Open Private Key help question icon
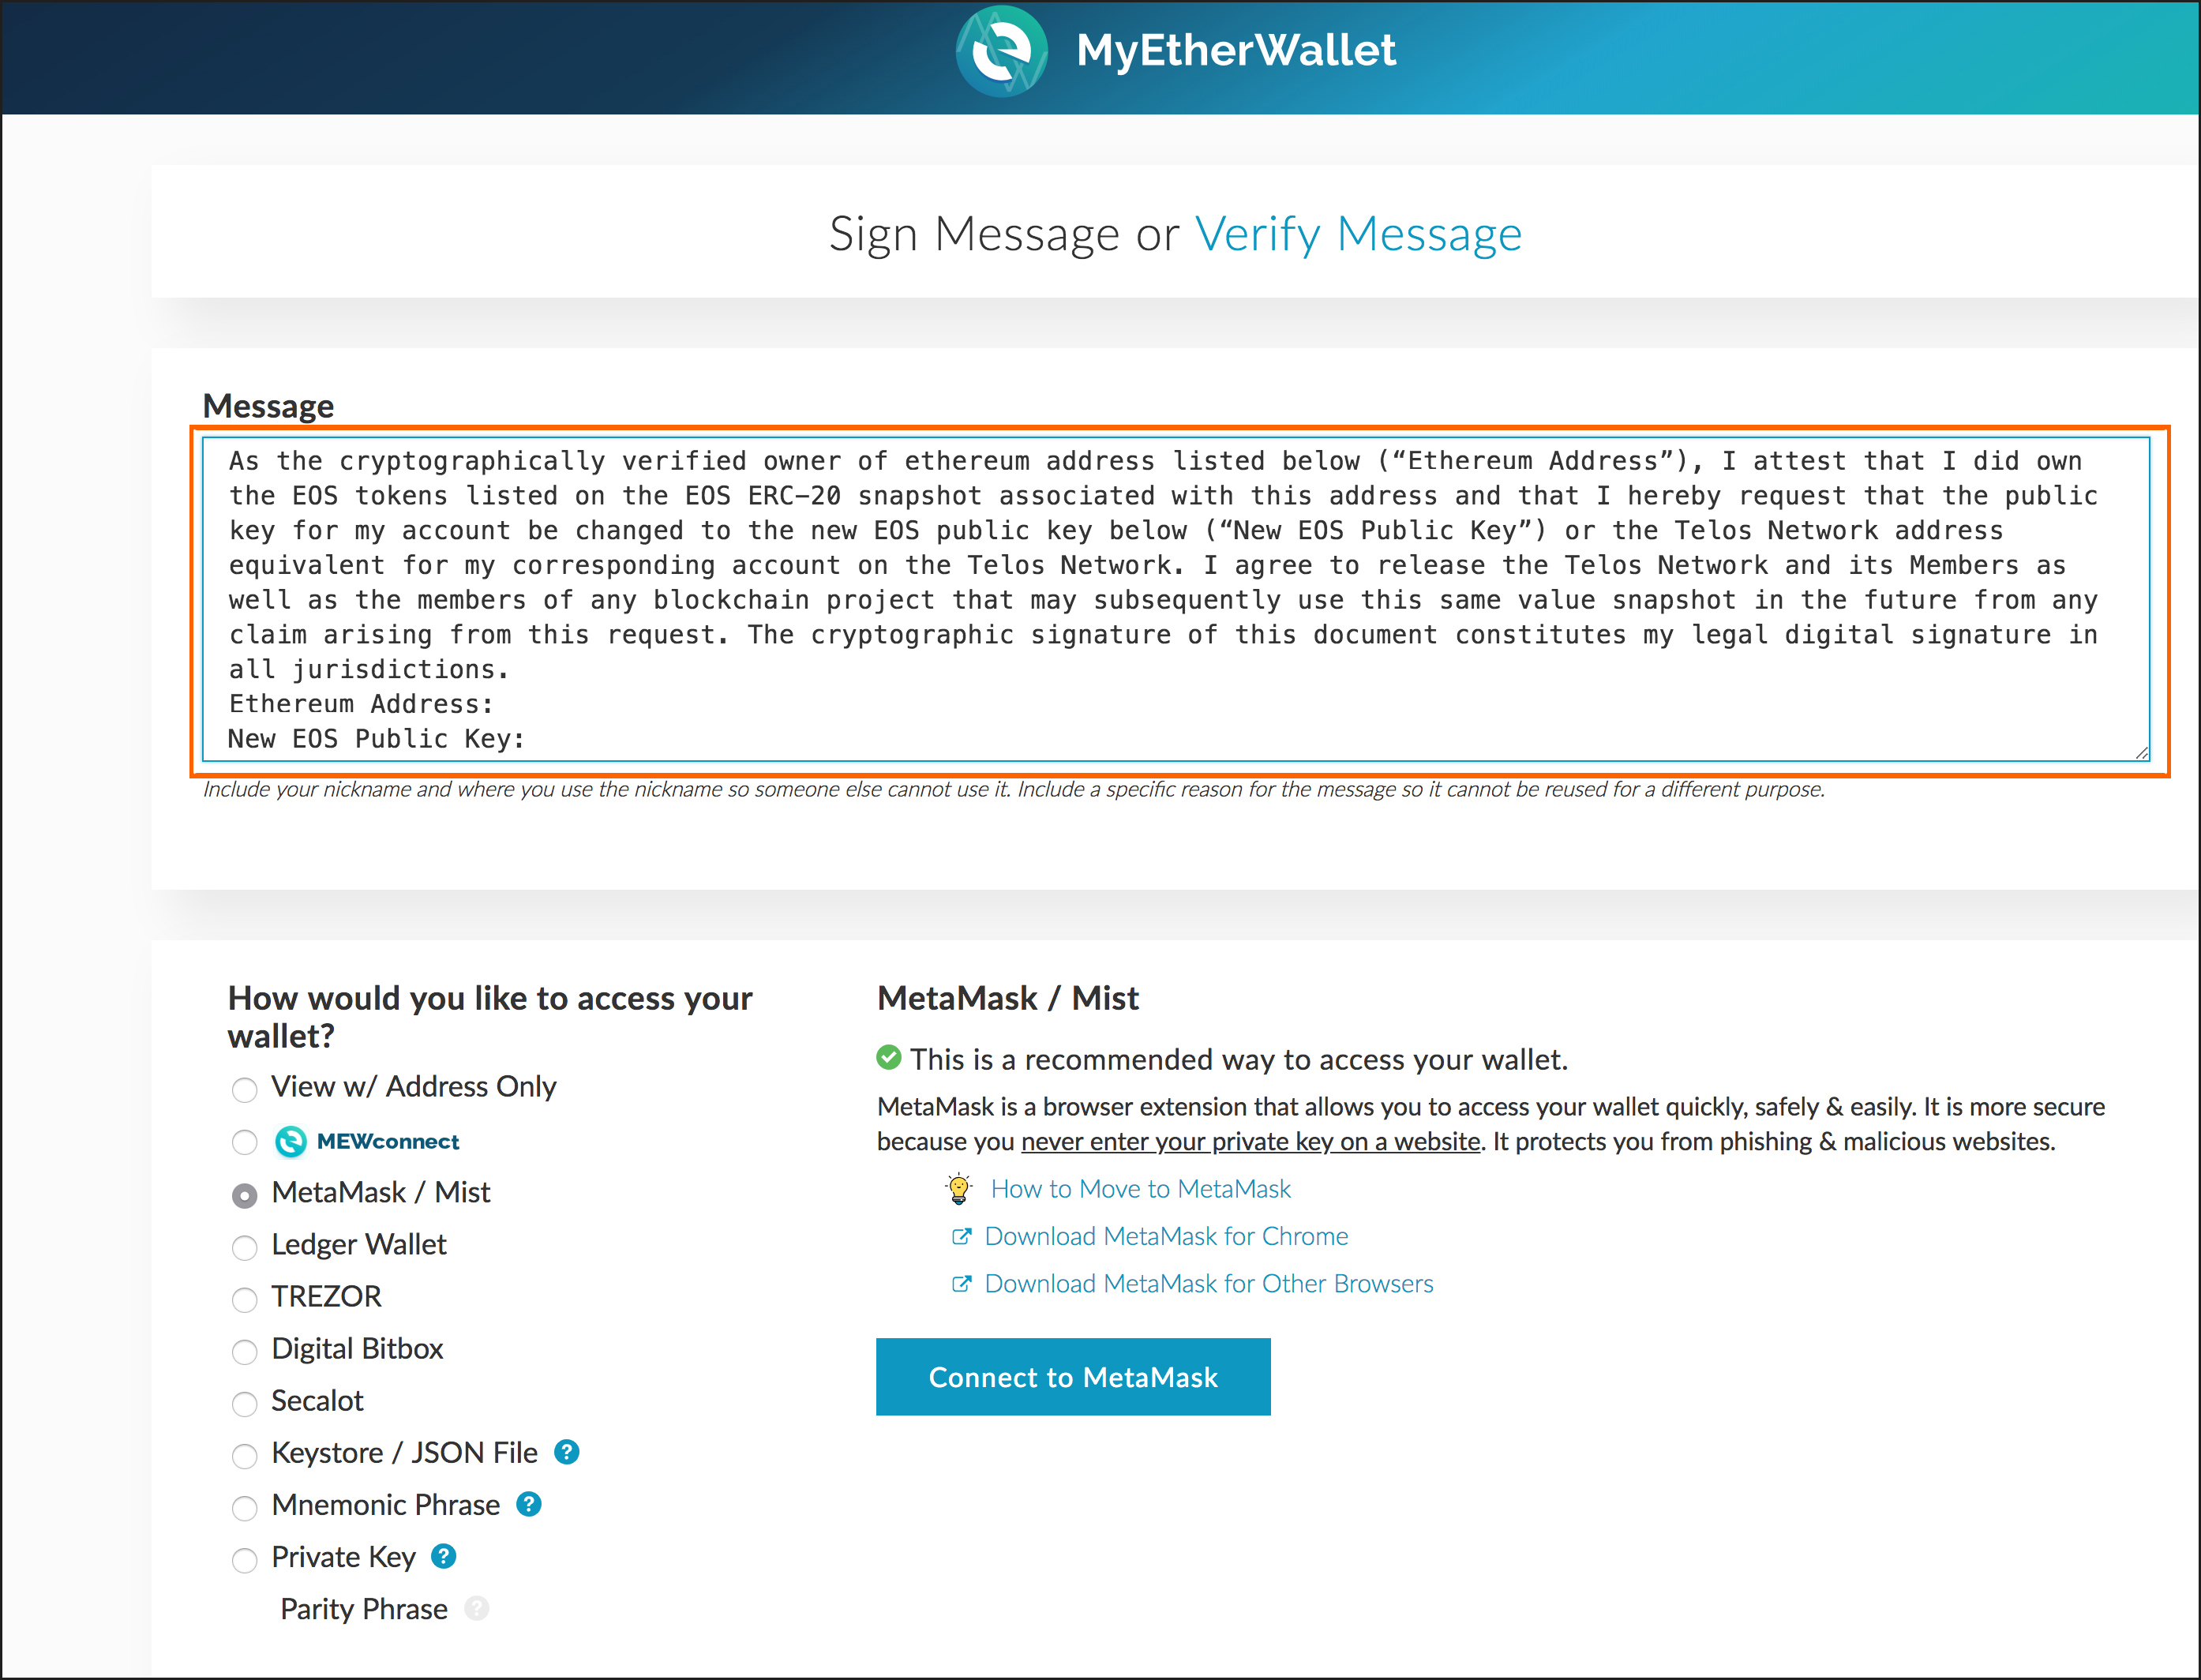This screenshot has width=2201, height=1680. point(444,1556)
